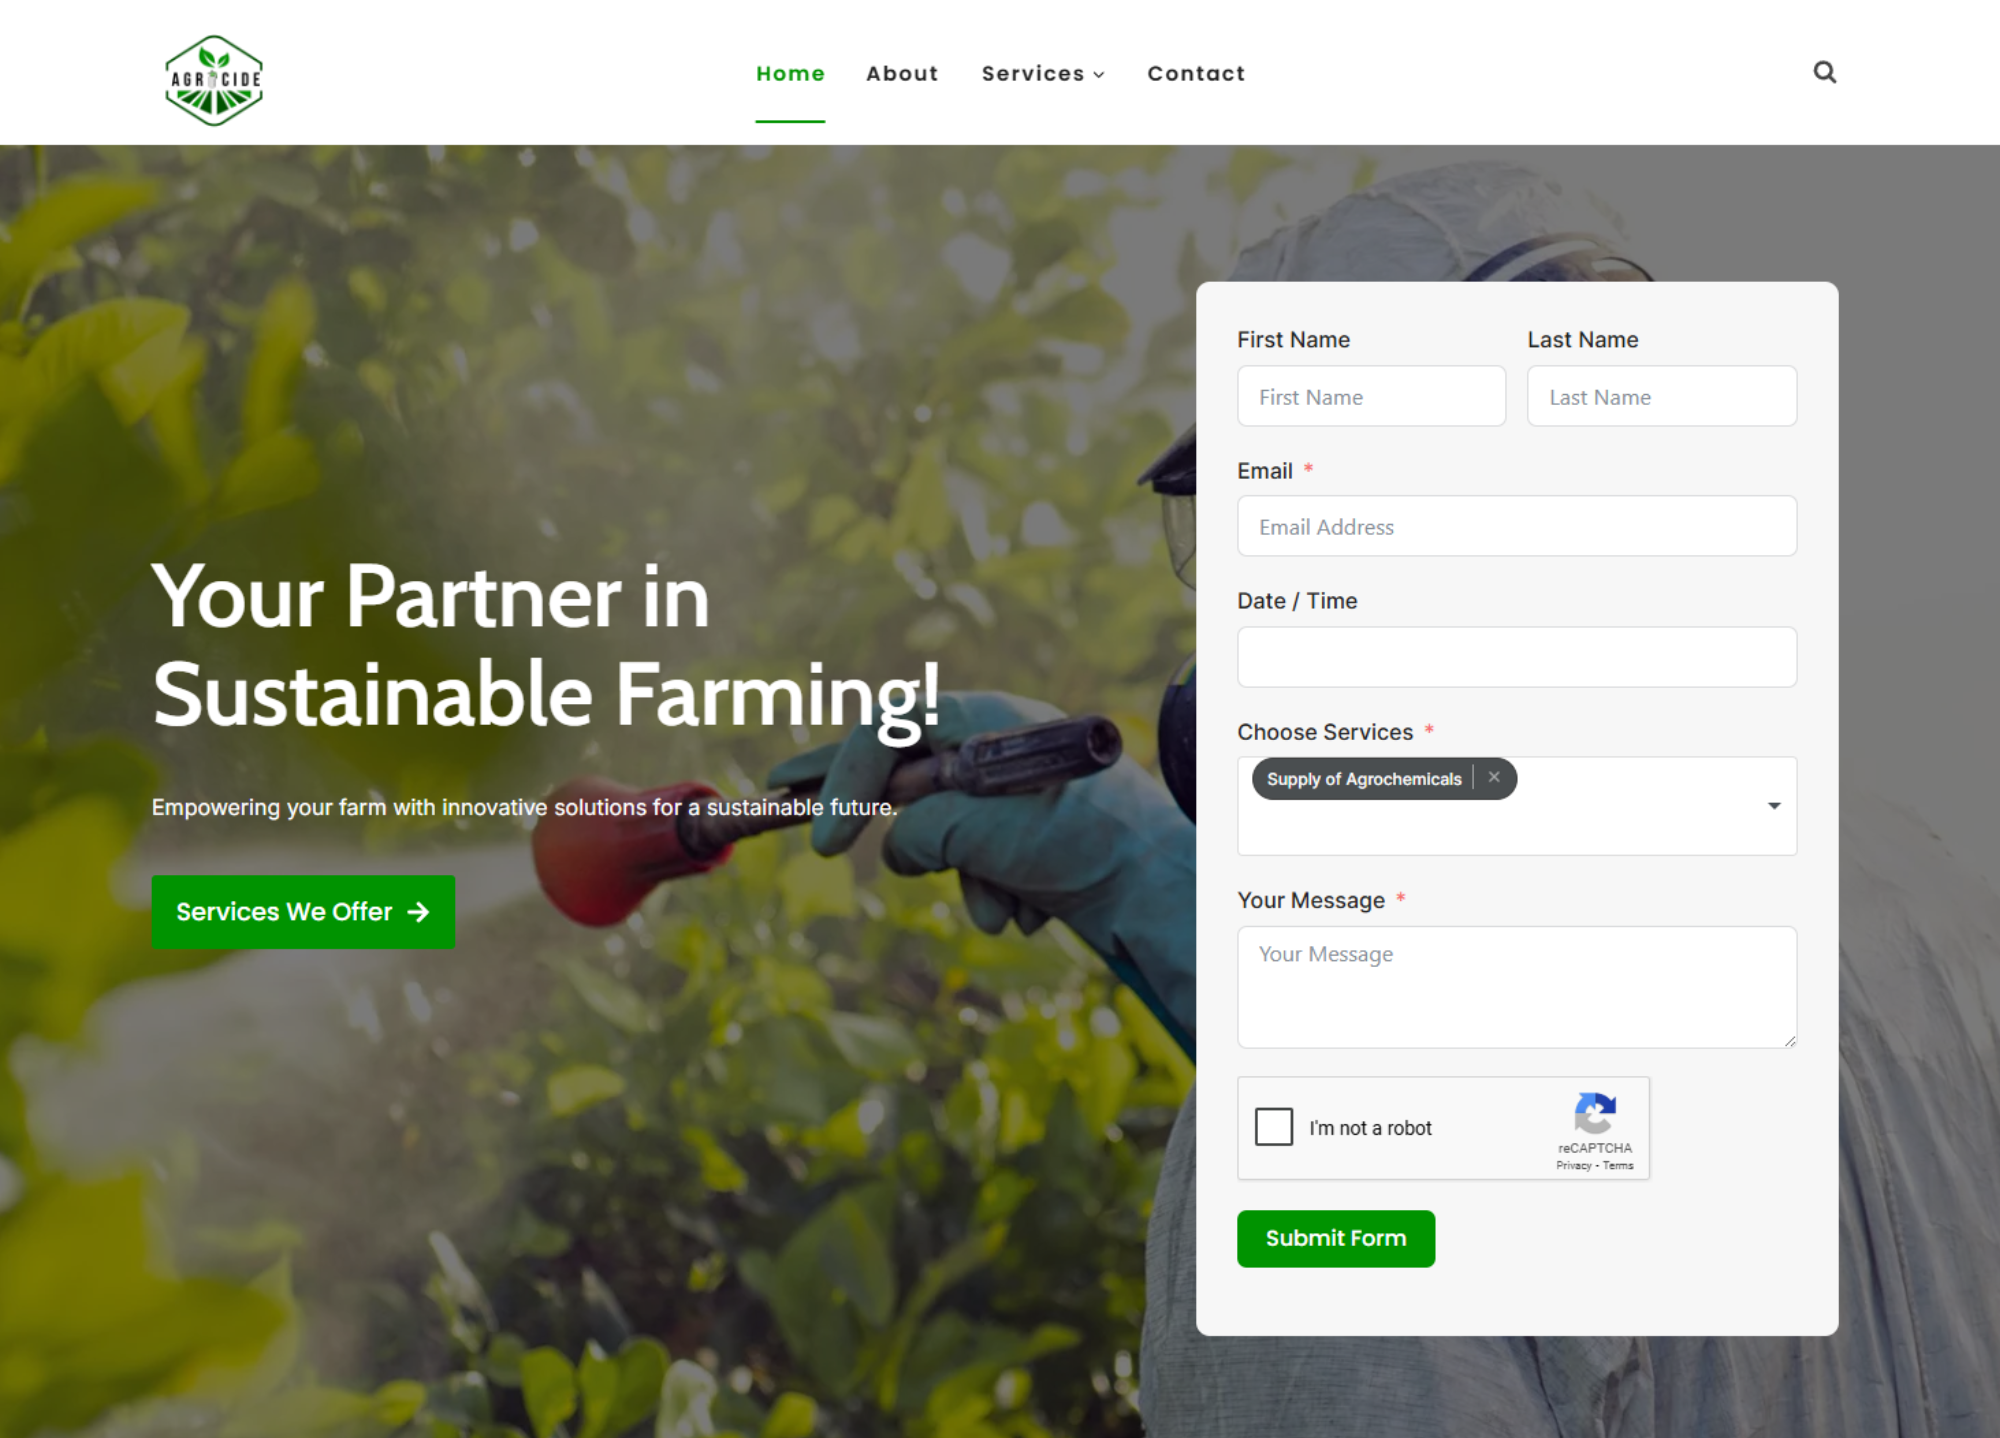Open the search magnifier icon

coord(1825,72)
